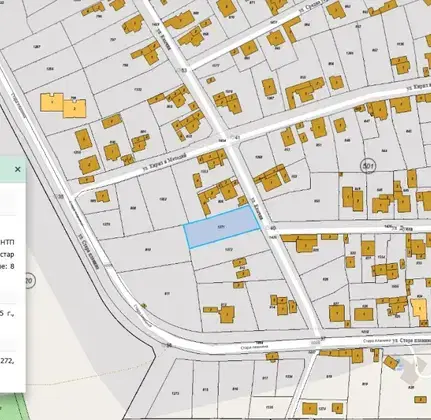Click street node marker 36

[x=168, y=345]
